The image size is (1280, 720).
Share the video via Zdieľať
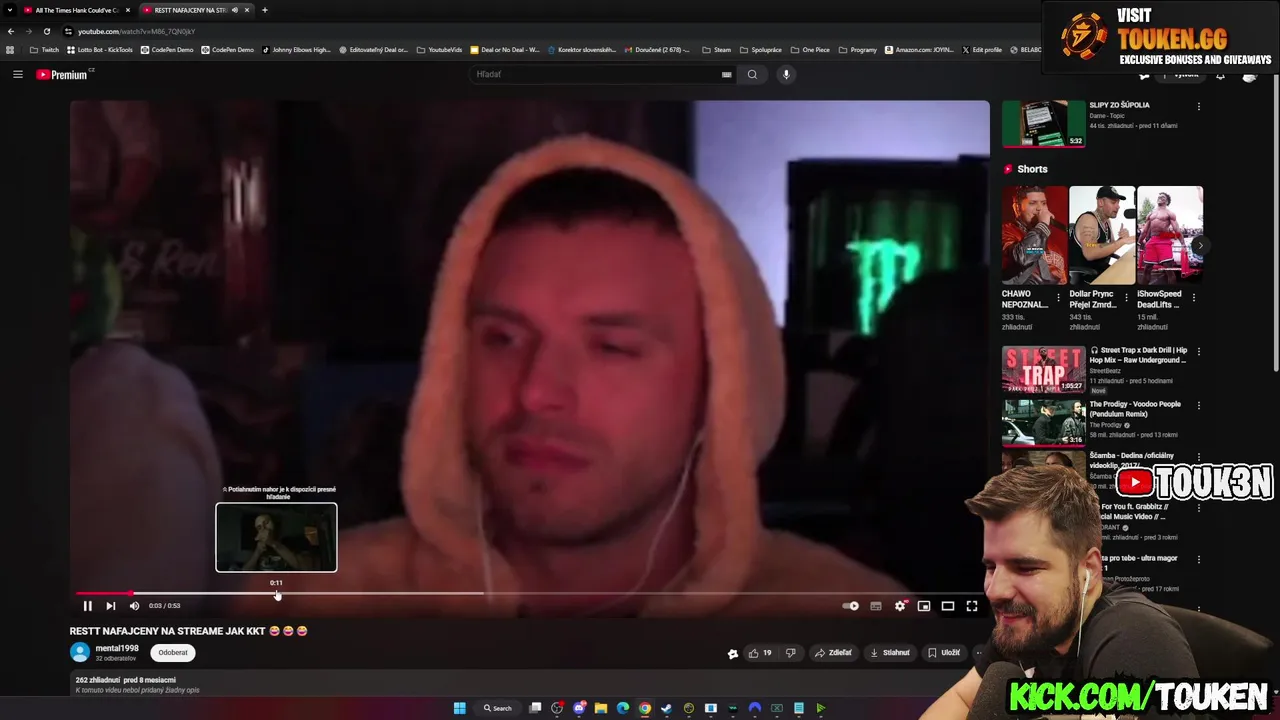pos(833,653)
